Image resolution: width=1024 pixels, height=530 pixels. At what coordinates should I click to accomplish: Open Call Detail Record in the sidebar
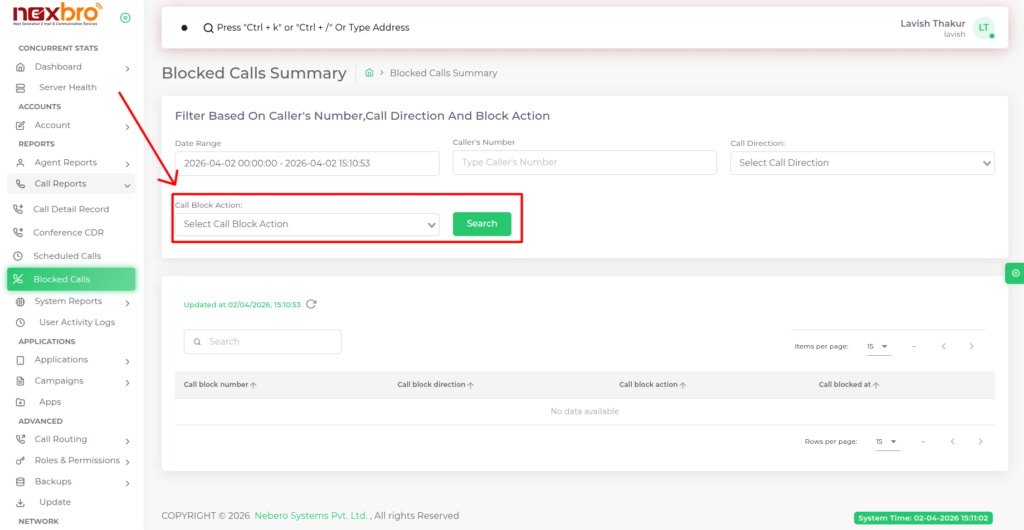pyautogui.click(x=70, y=209)
